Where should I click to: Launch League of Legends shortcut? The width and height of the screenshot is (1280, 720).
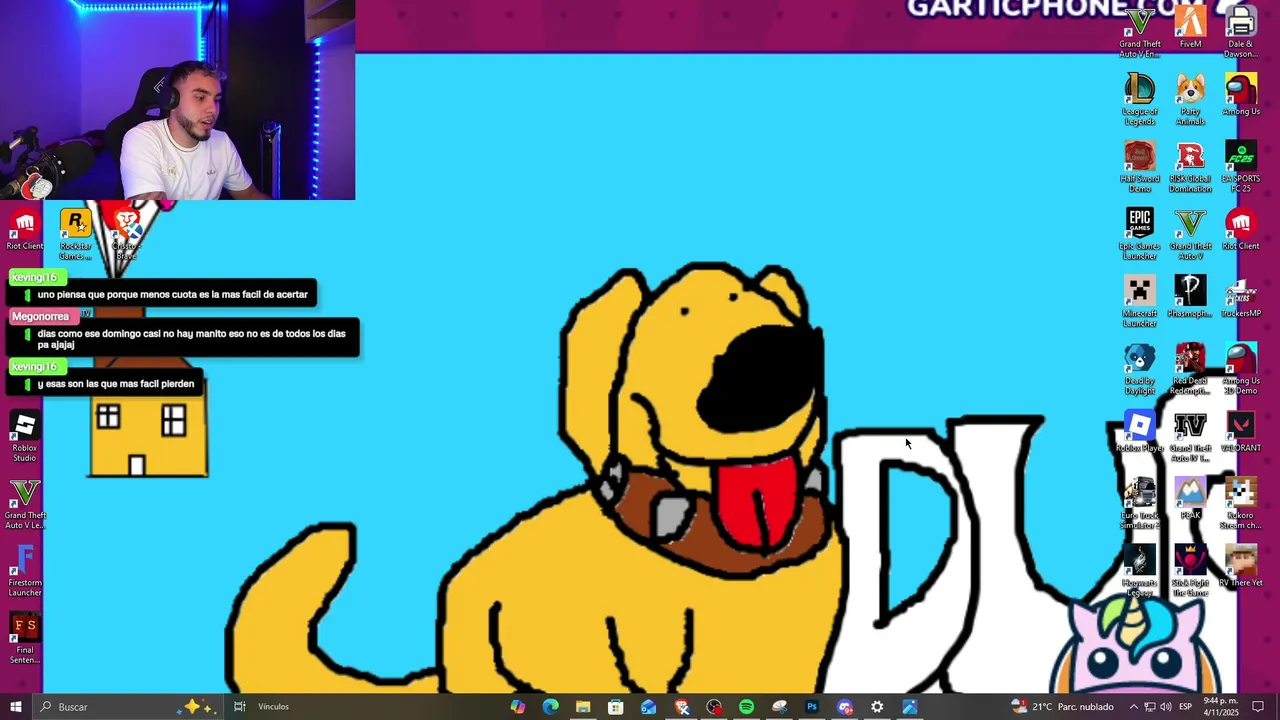pyautogui.click(x=1140, y=99)
